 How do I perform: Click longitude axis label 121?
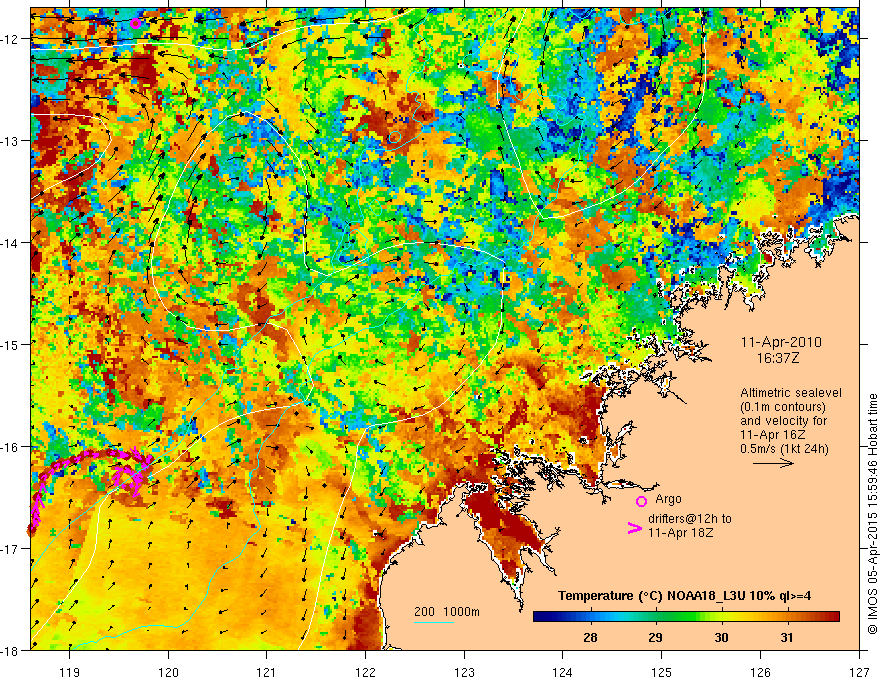(267, 672)
